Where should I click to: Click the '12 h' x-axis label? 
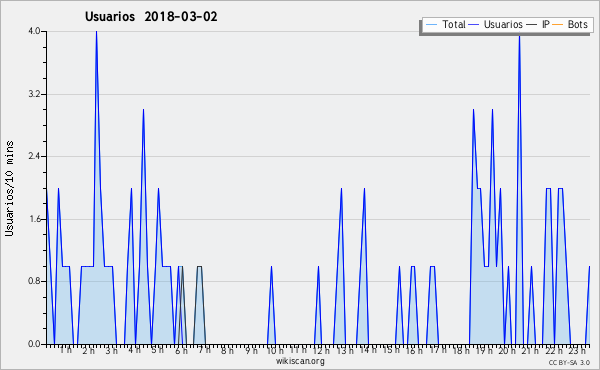point(321,351)
